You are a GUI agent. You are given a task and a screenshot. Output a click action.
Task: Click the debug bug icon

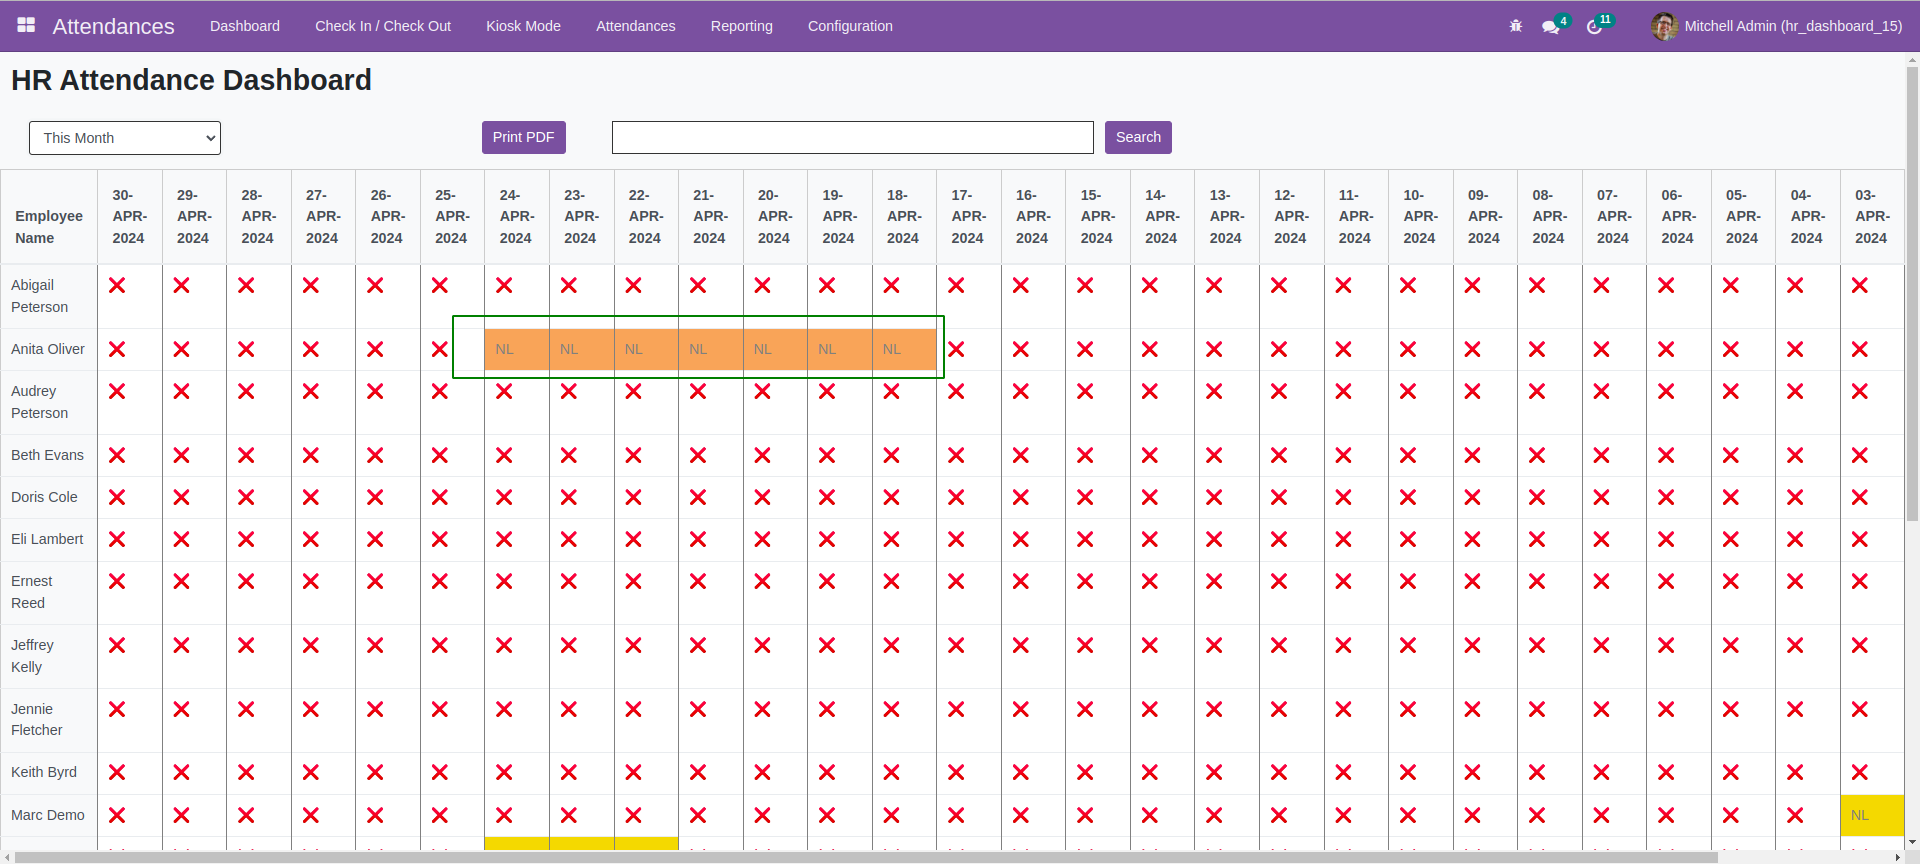pos(1515,26)
